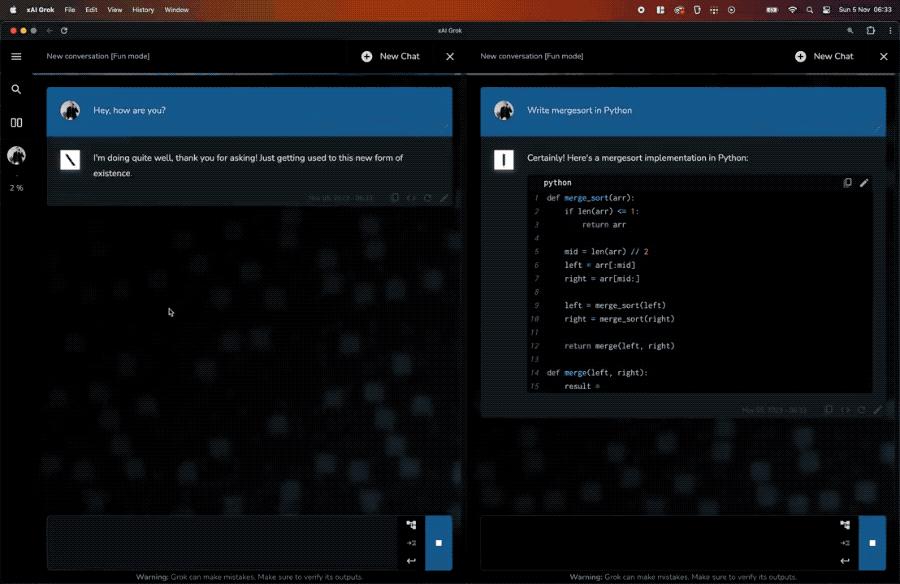Close the right conversation pane

point(883,56)
